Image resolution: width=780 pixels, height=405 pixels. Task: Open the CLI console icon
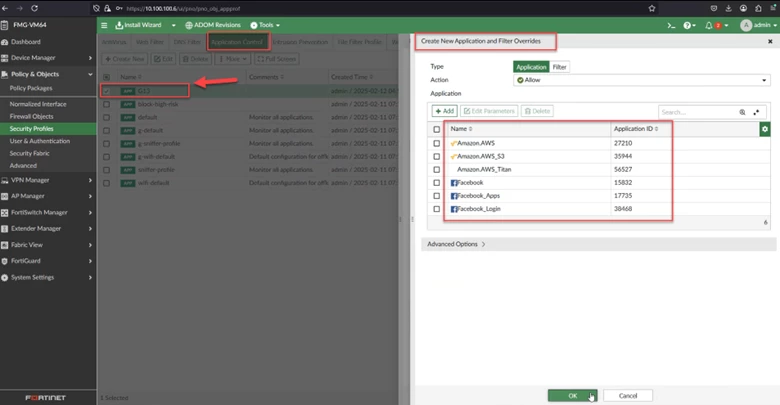pyautogui.click(x=671, y=25)
